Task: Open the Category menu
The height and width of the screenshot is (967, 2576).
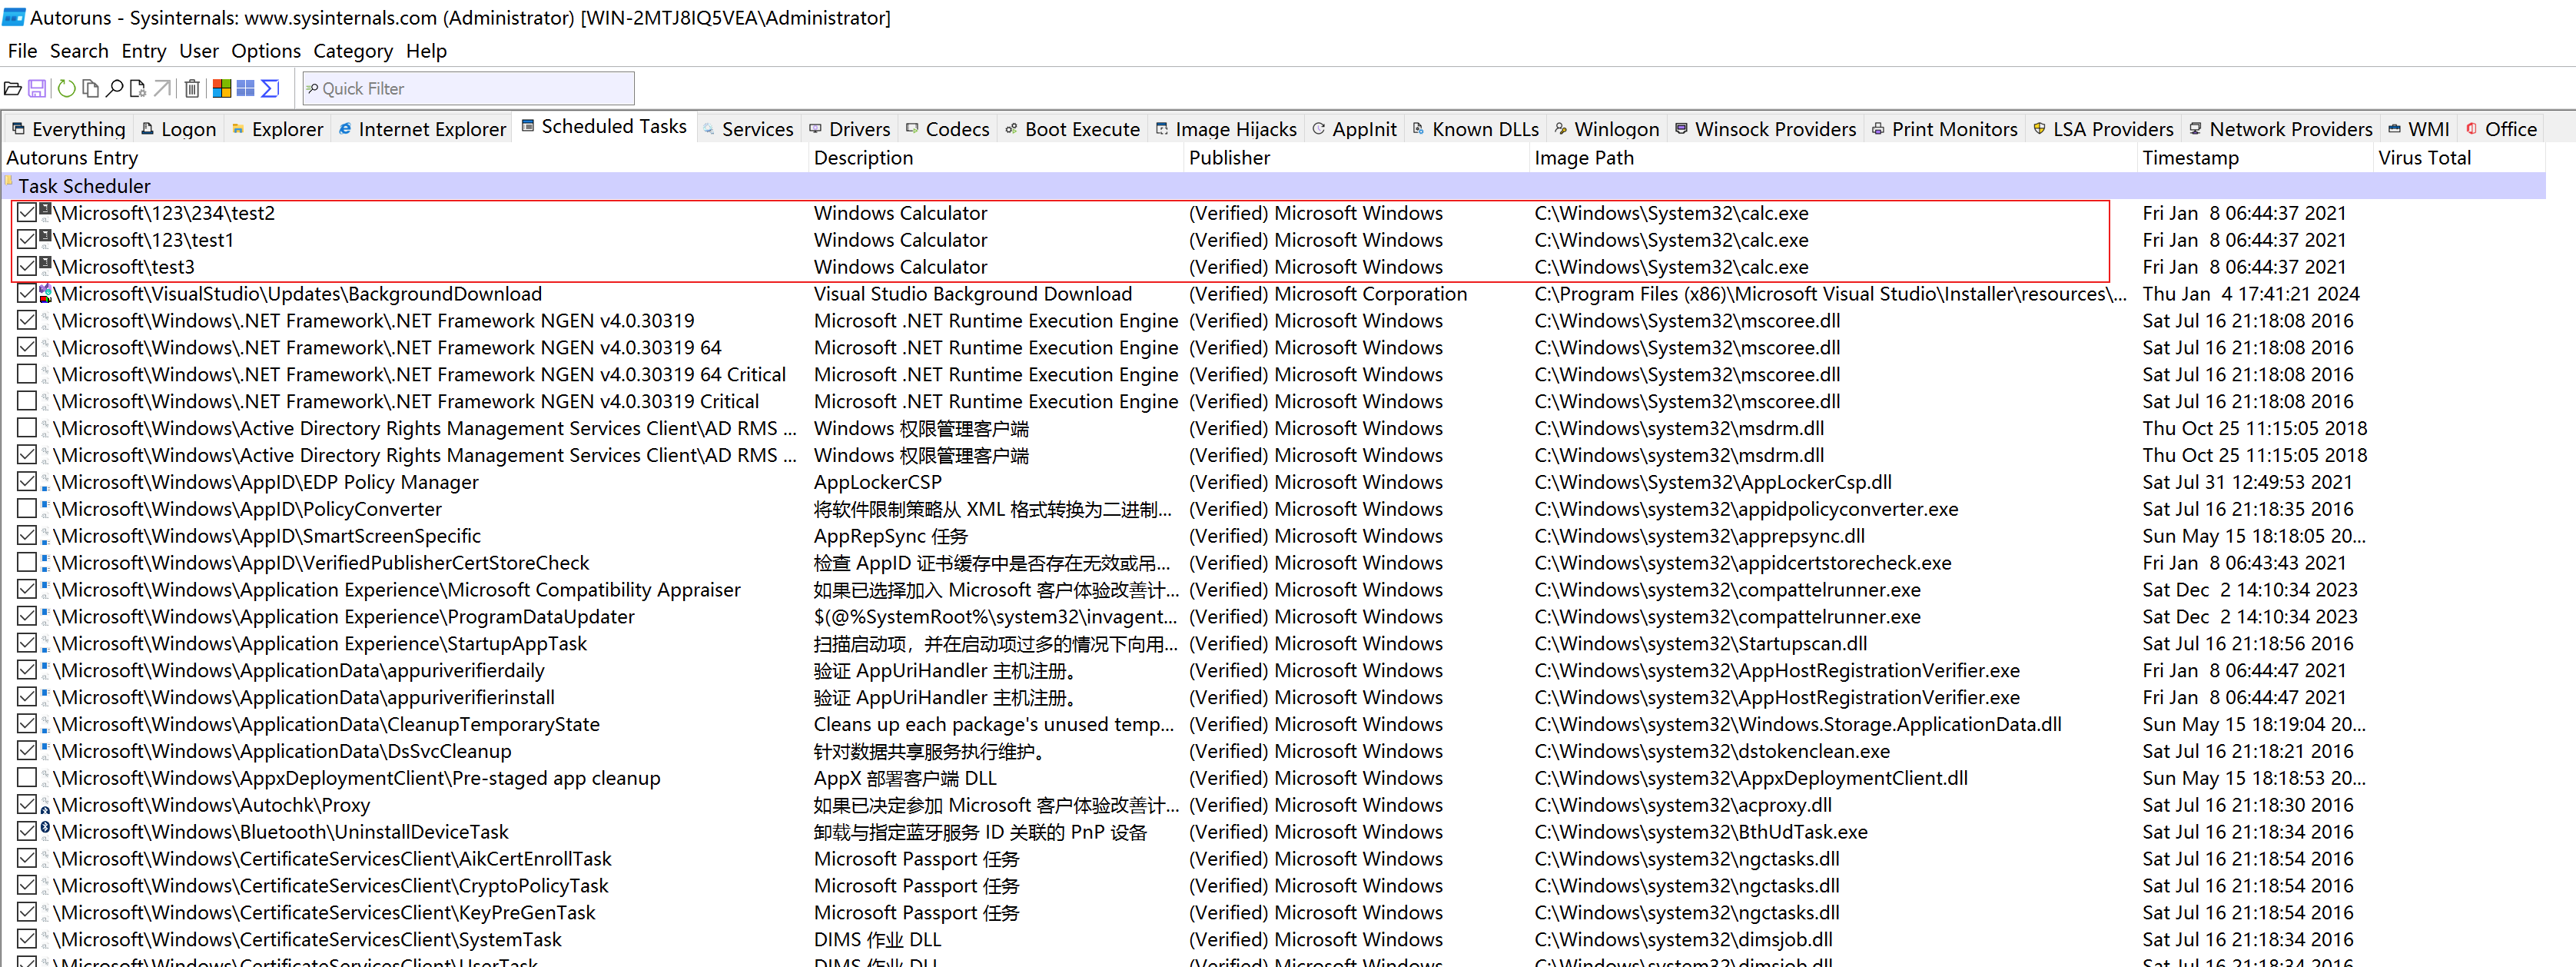Action: (353, 51)
